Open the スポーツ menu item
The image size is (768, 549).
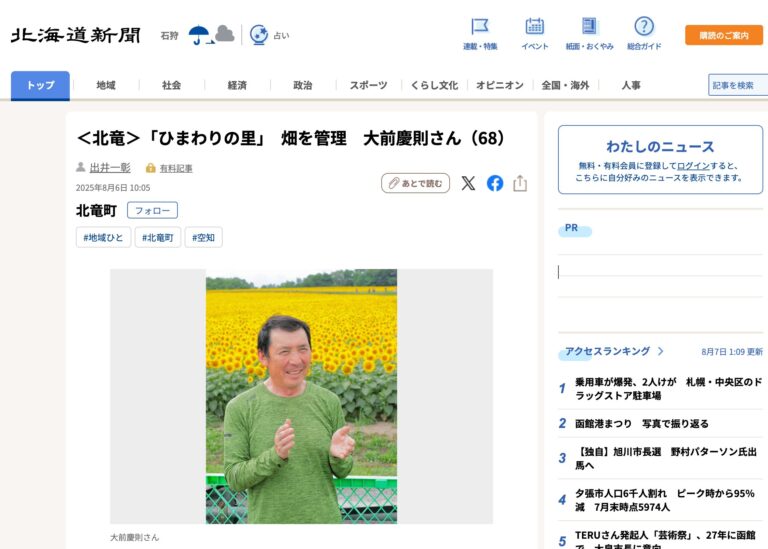(x=368, y=85)
